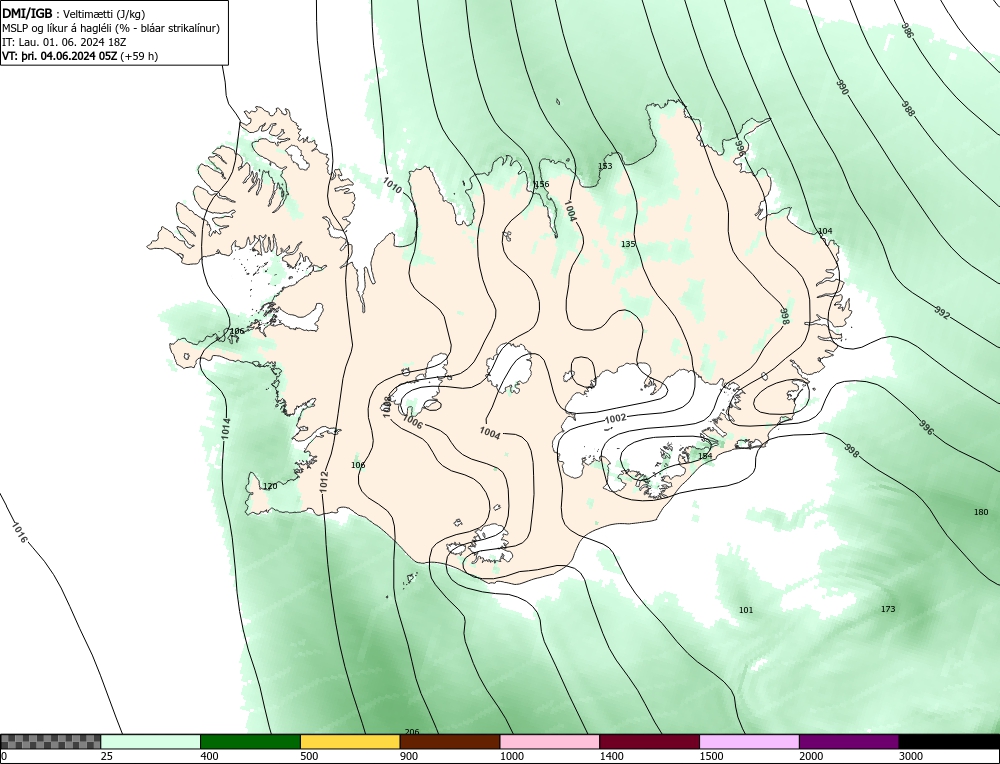Click the 1010 isobar label
Screen dimensions: 1000x764
pos(392,186)
